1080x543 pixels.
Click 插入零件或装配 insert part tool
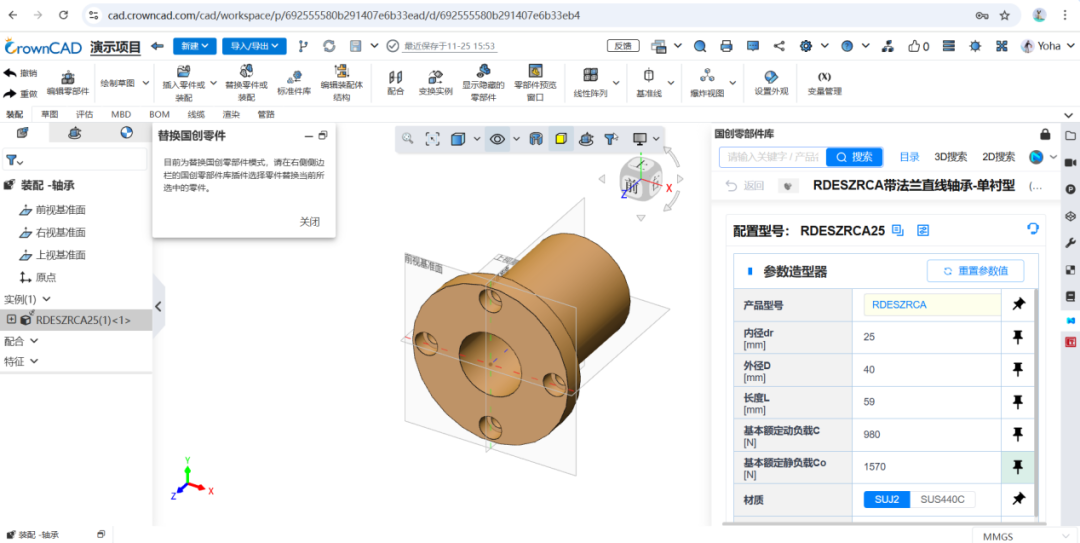pos(183,83)
